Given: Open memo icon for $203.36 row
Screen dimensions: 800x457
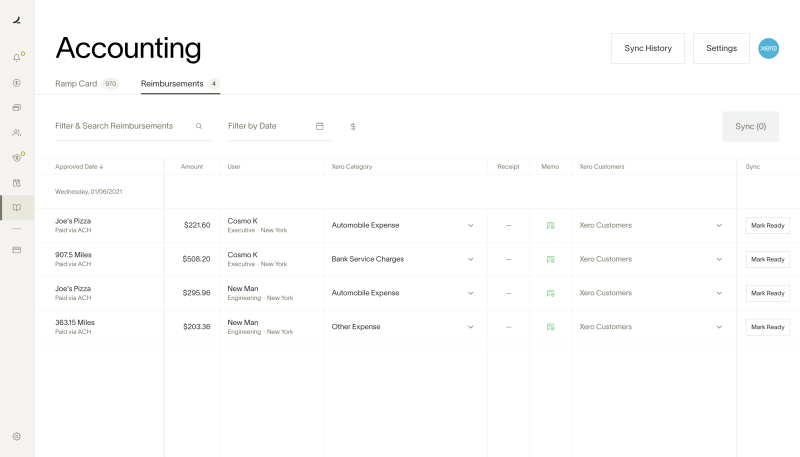Looking at the screenshot, I should click(x=551, y=327).
